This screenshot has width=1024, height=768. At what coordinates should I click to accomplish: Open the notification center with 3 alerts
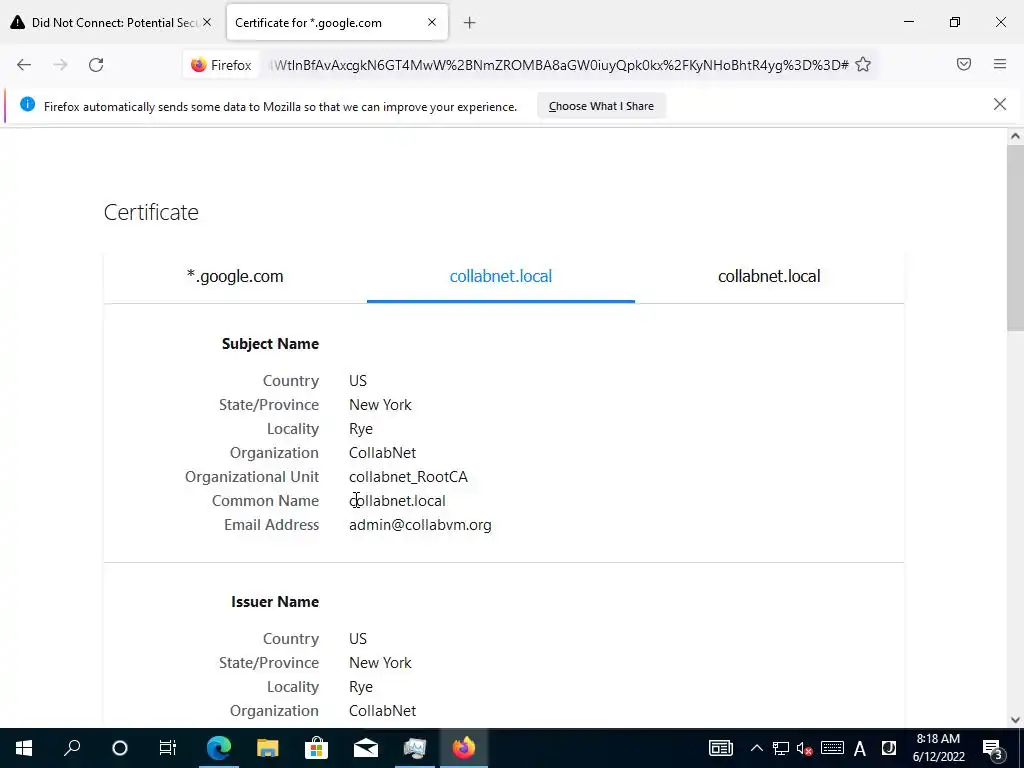(993, 748)
